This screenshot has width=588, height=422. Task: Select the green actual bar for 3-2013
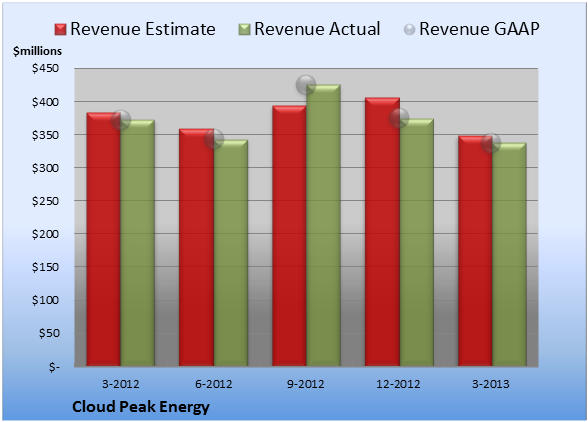509,254
